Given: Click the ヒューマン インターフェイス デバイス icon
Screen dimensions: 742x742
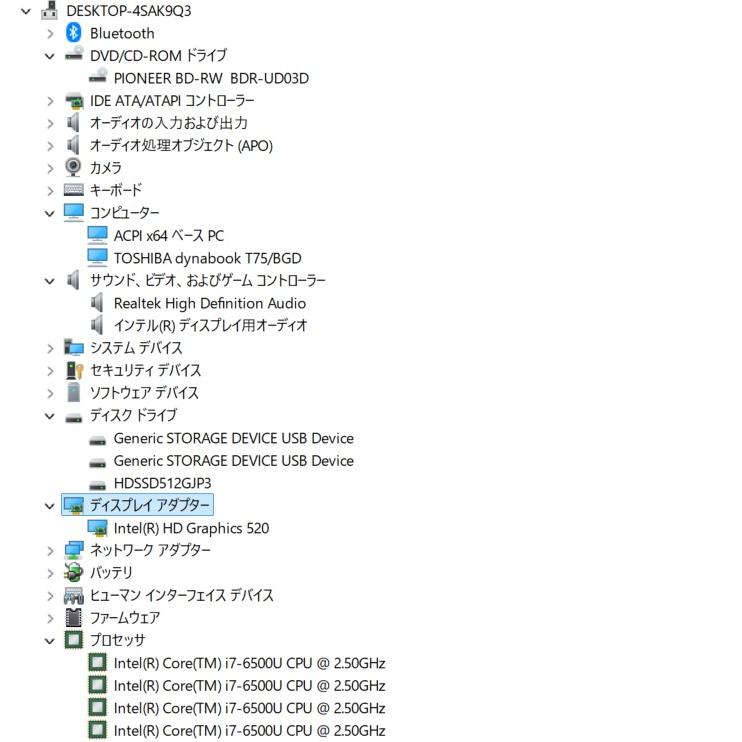Looking at the screenshot, I should tap(74, 595).
